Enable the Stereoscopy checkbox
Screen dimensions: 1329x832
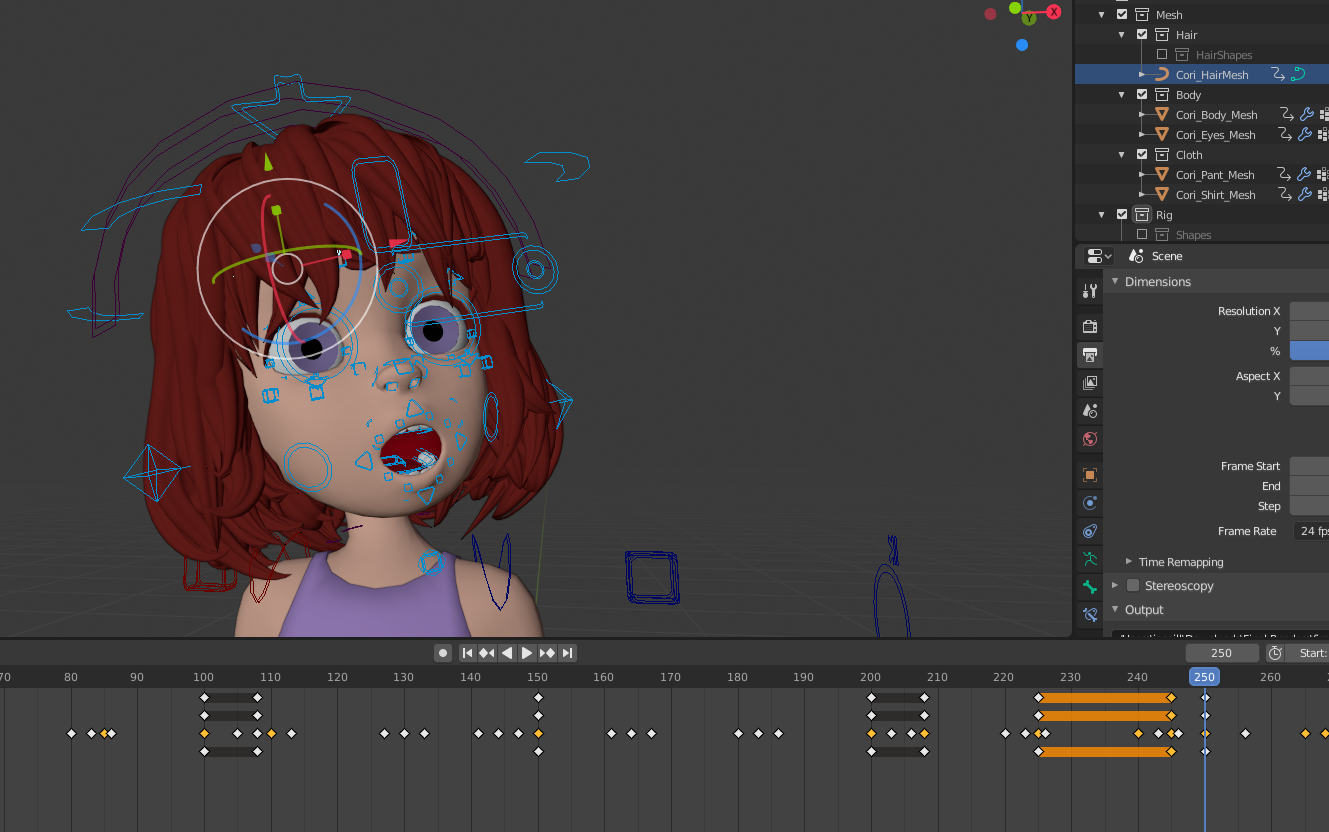(x=1133, y=585)
